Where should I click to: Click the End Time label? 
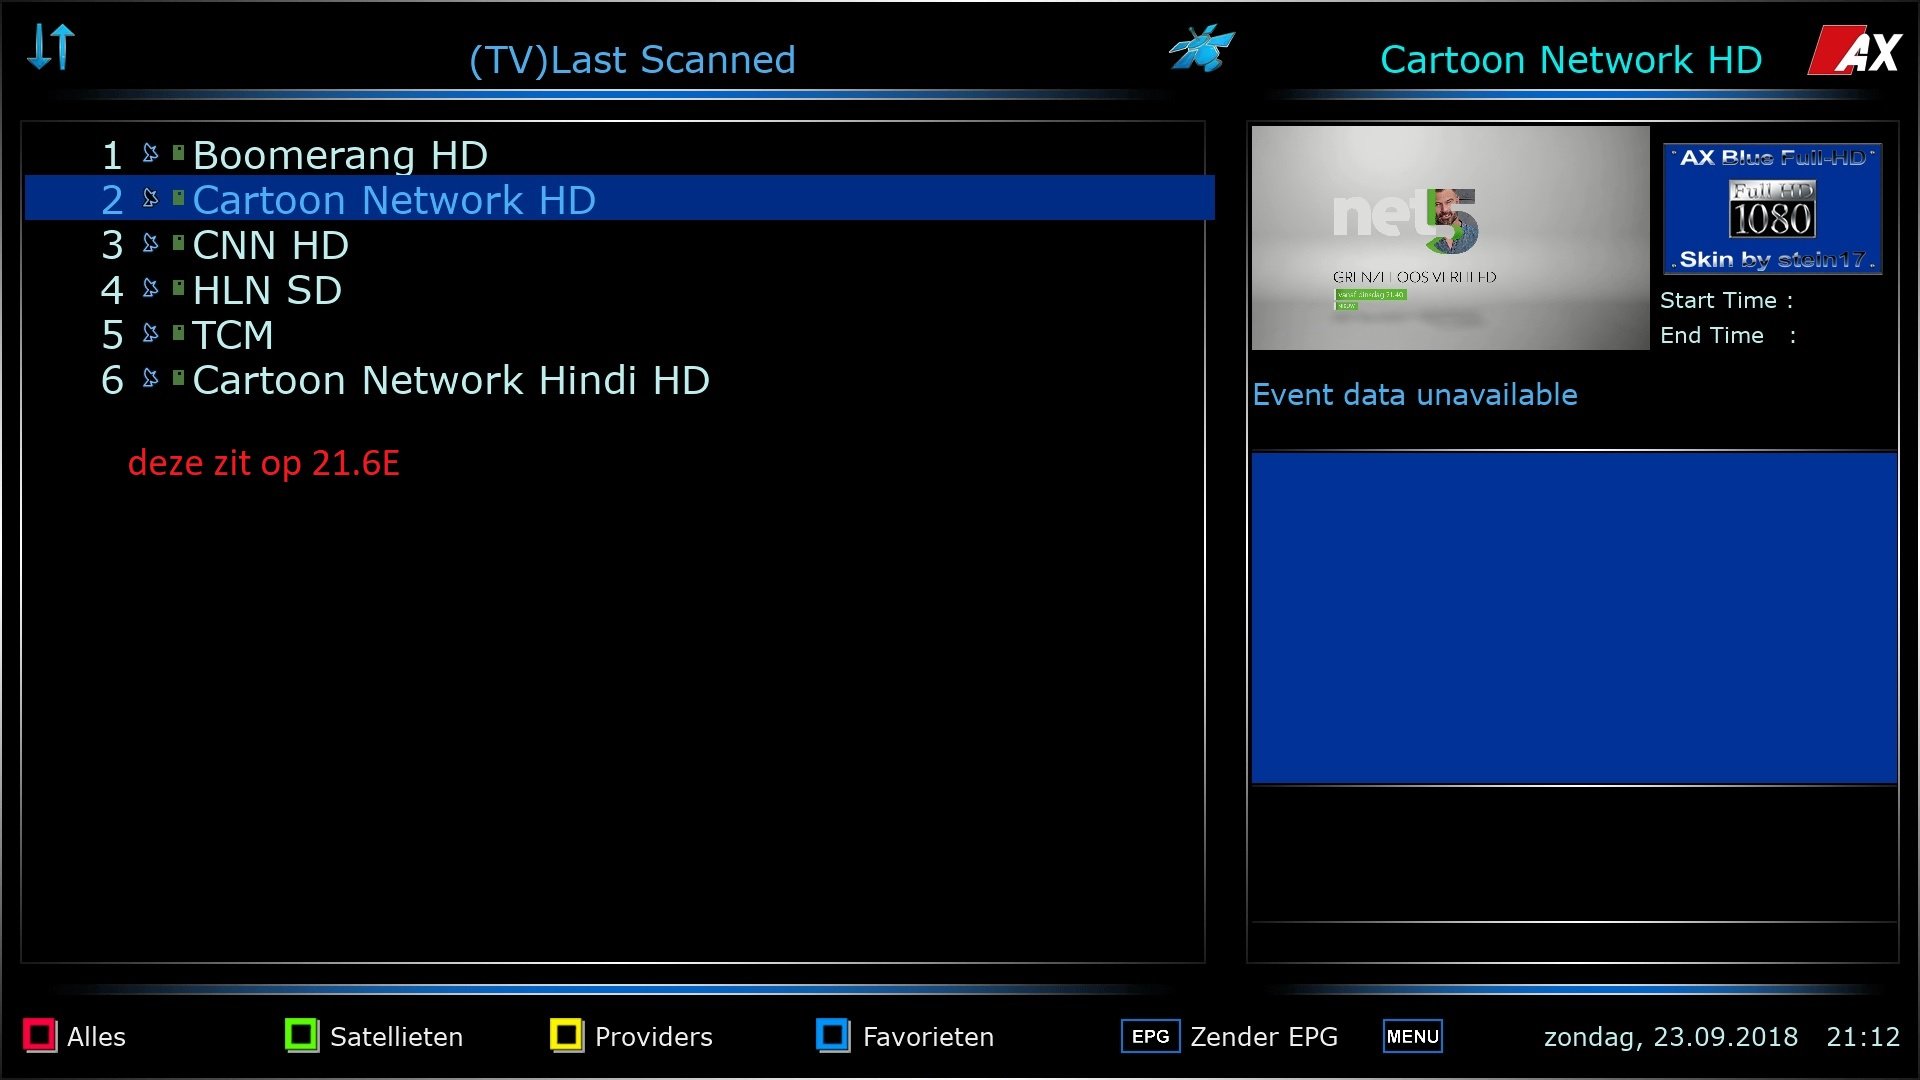click(1728, 335)
